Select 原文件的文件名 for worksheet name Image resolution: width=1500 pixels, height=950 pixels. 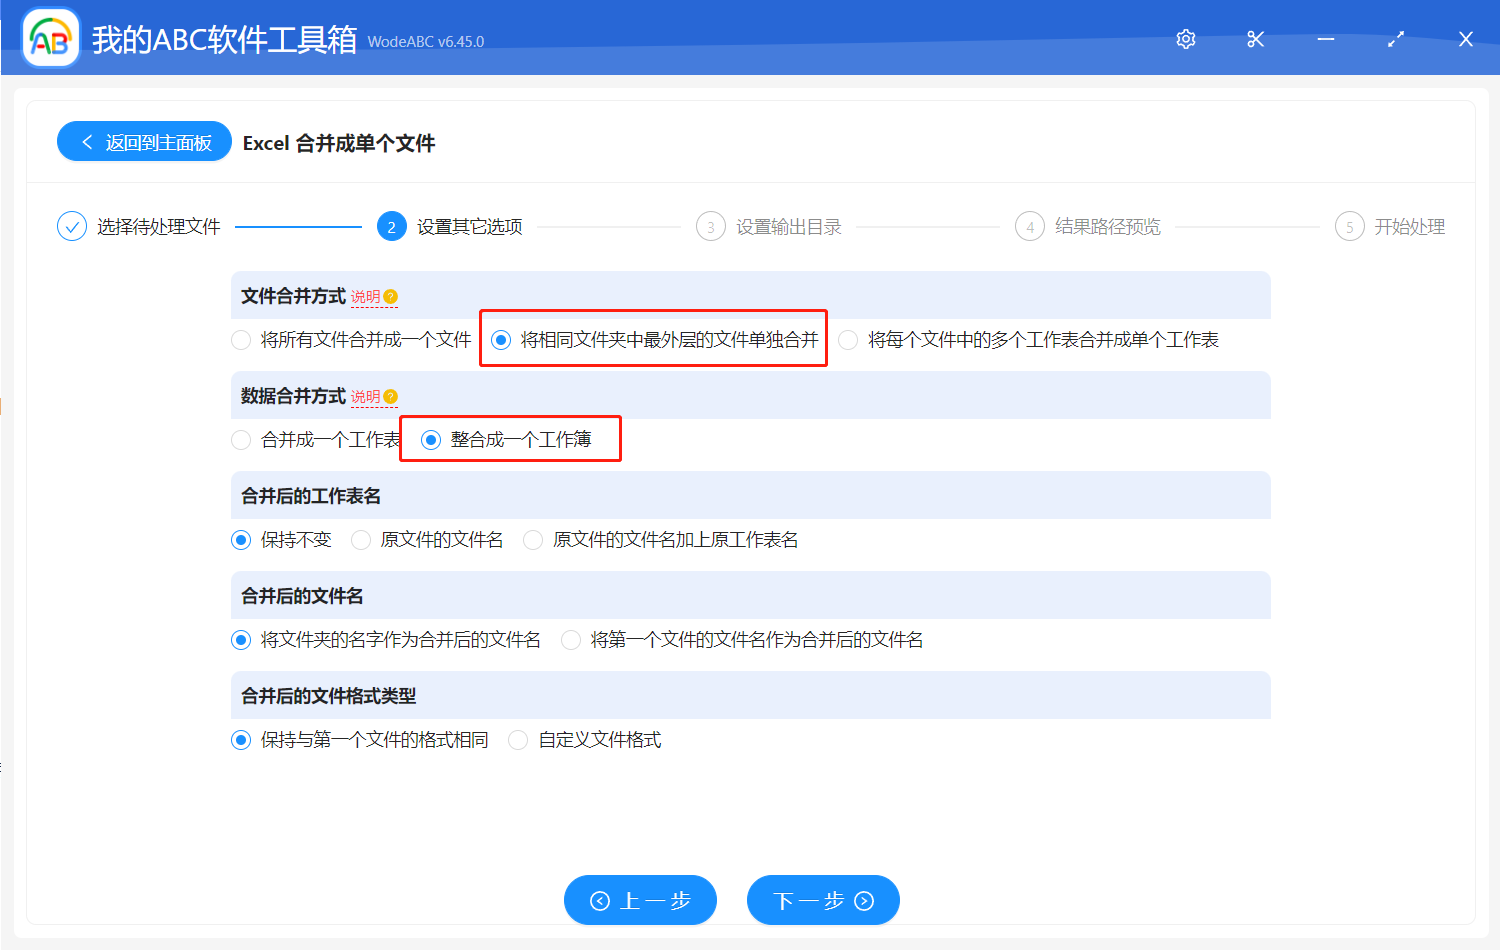coord(360,539)
